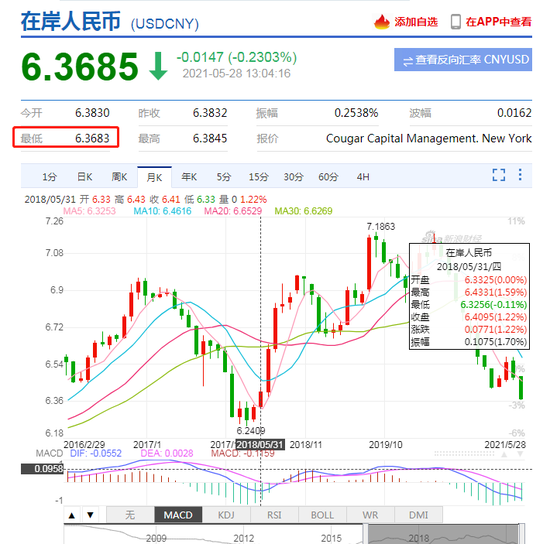
Task: Click right handle of timeline range slider
Action: [x=522, y=534]
